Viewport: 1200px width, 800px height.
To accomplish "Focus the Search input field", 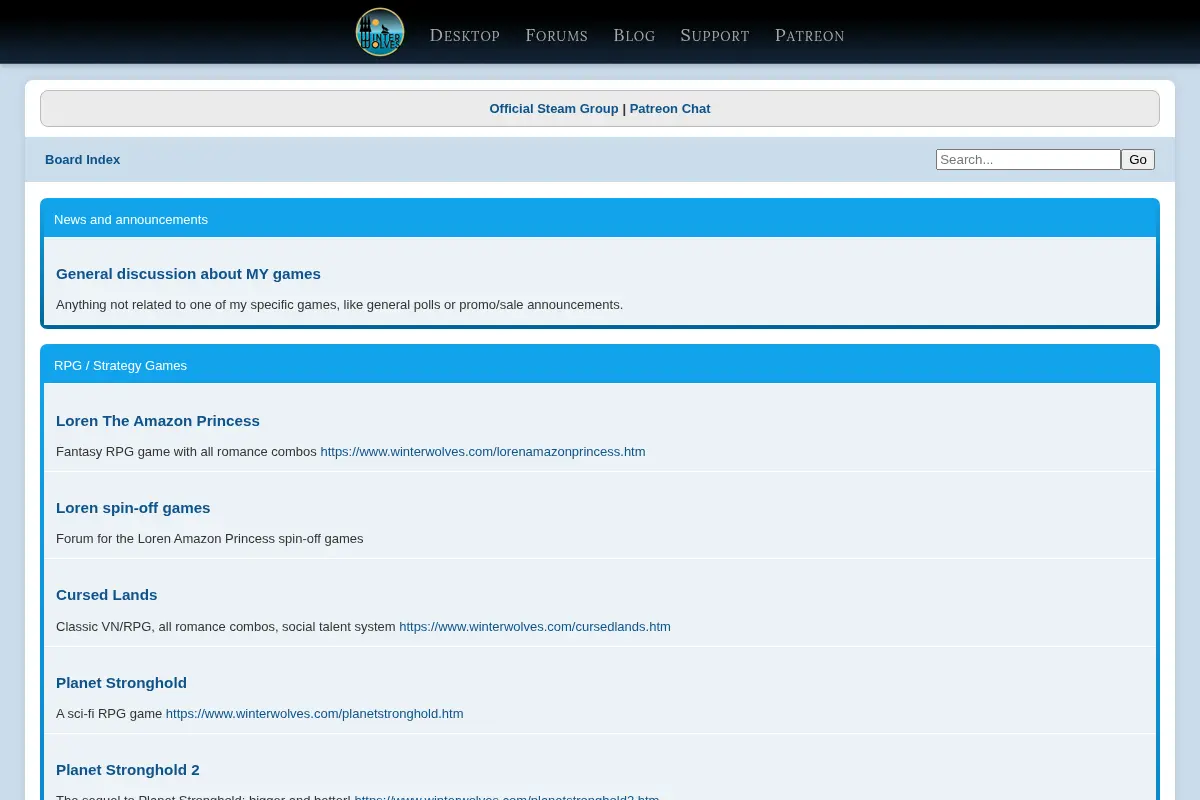I will point(1028,160).
